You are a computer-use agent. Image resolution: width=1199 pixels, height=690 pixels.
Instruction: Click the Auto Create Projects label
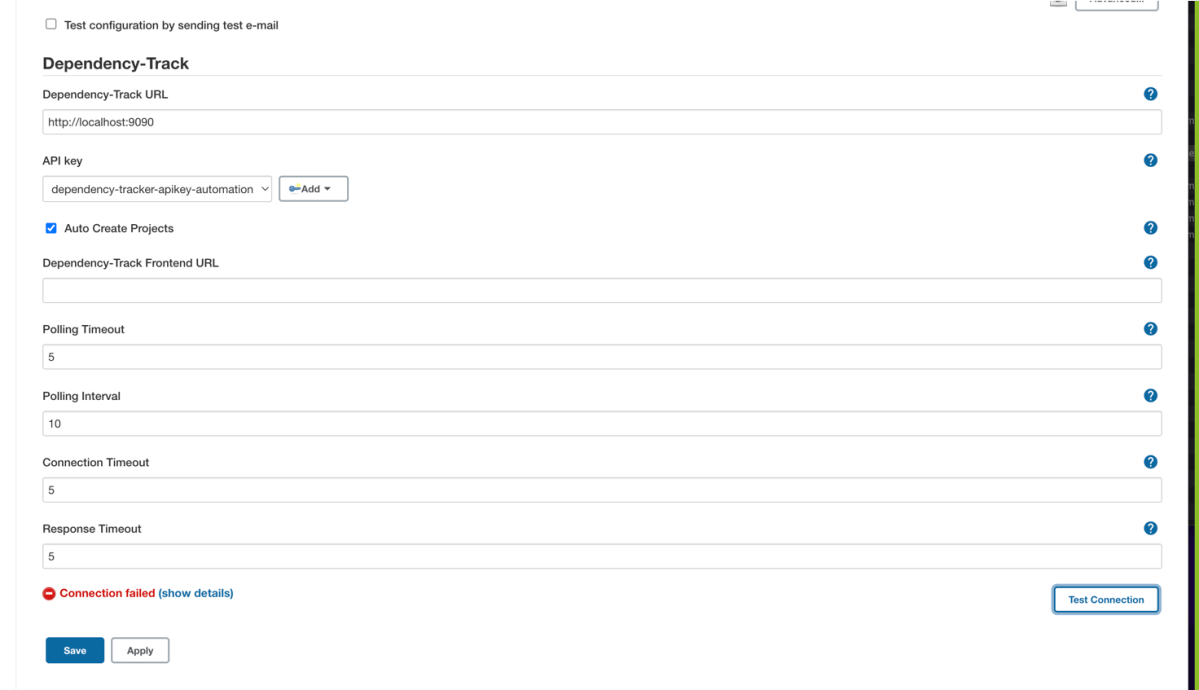(119, 228)
